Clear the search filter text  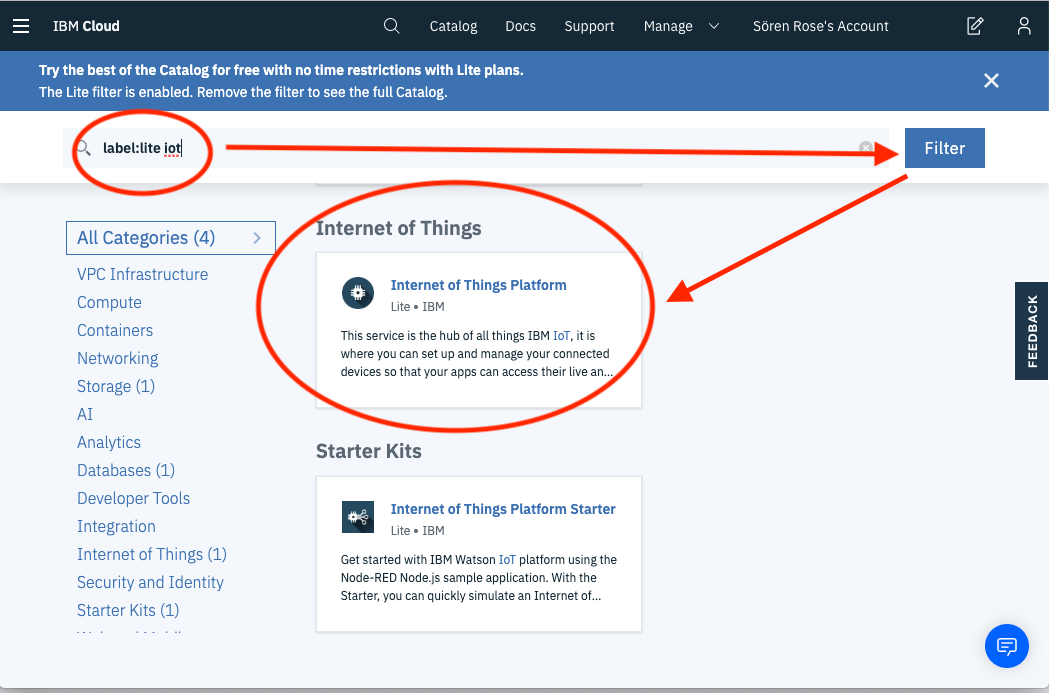point(866,147)
